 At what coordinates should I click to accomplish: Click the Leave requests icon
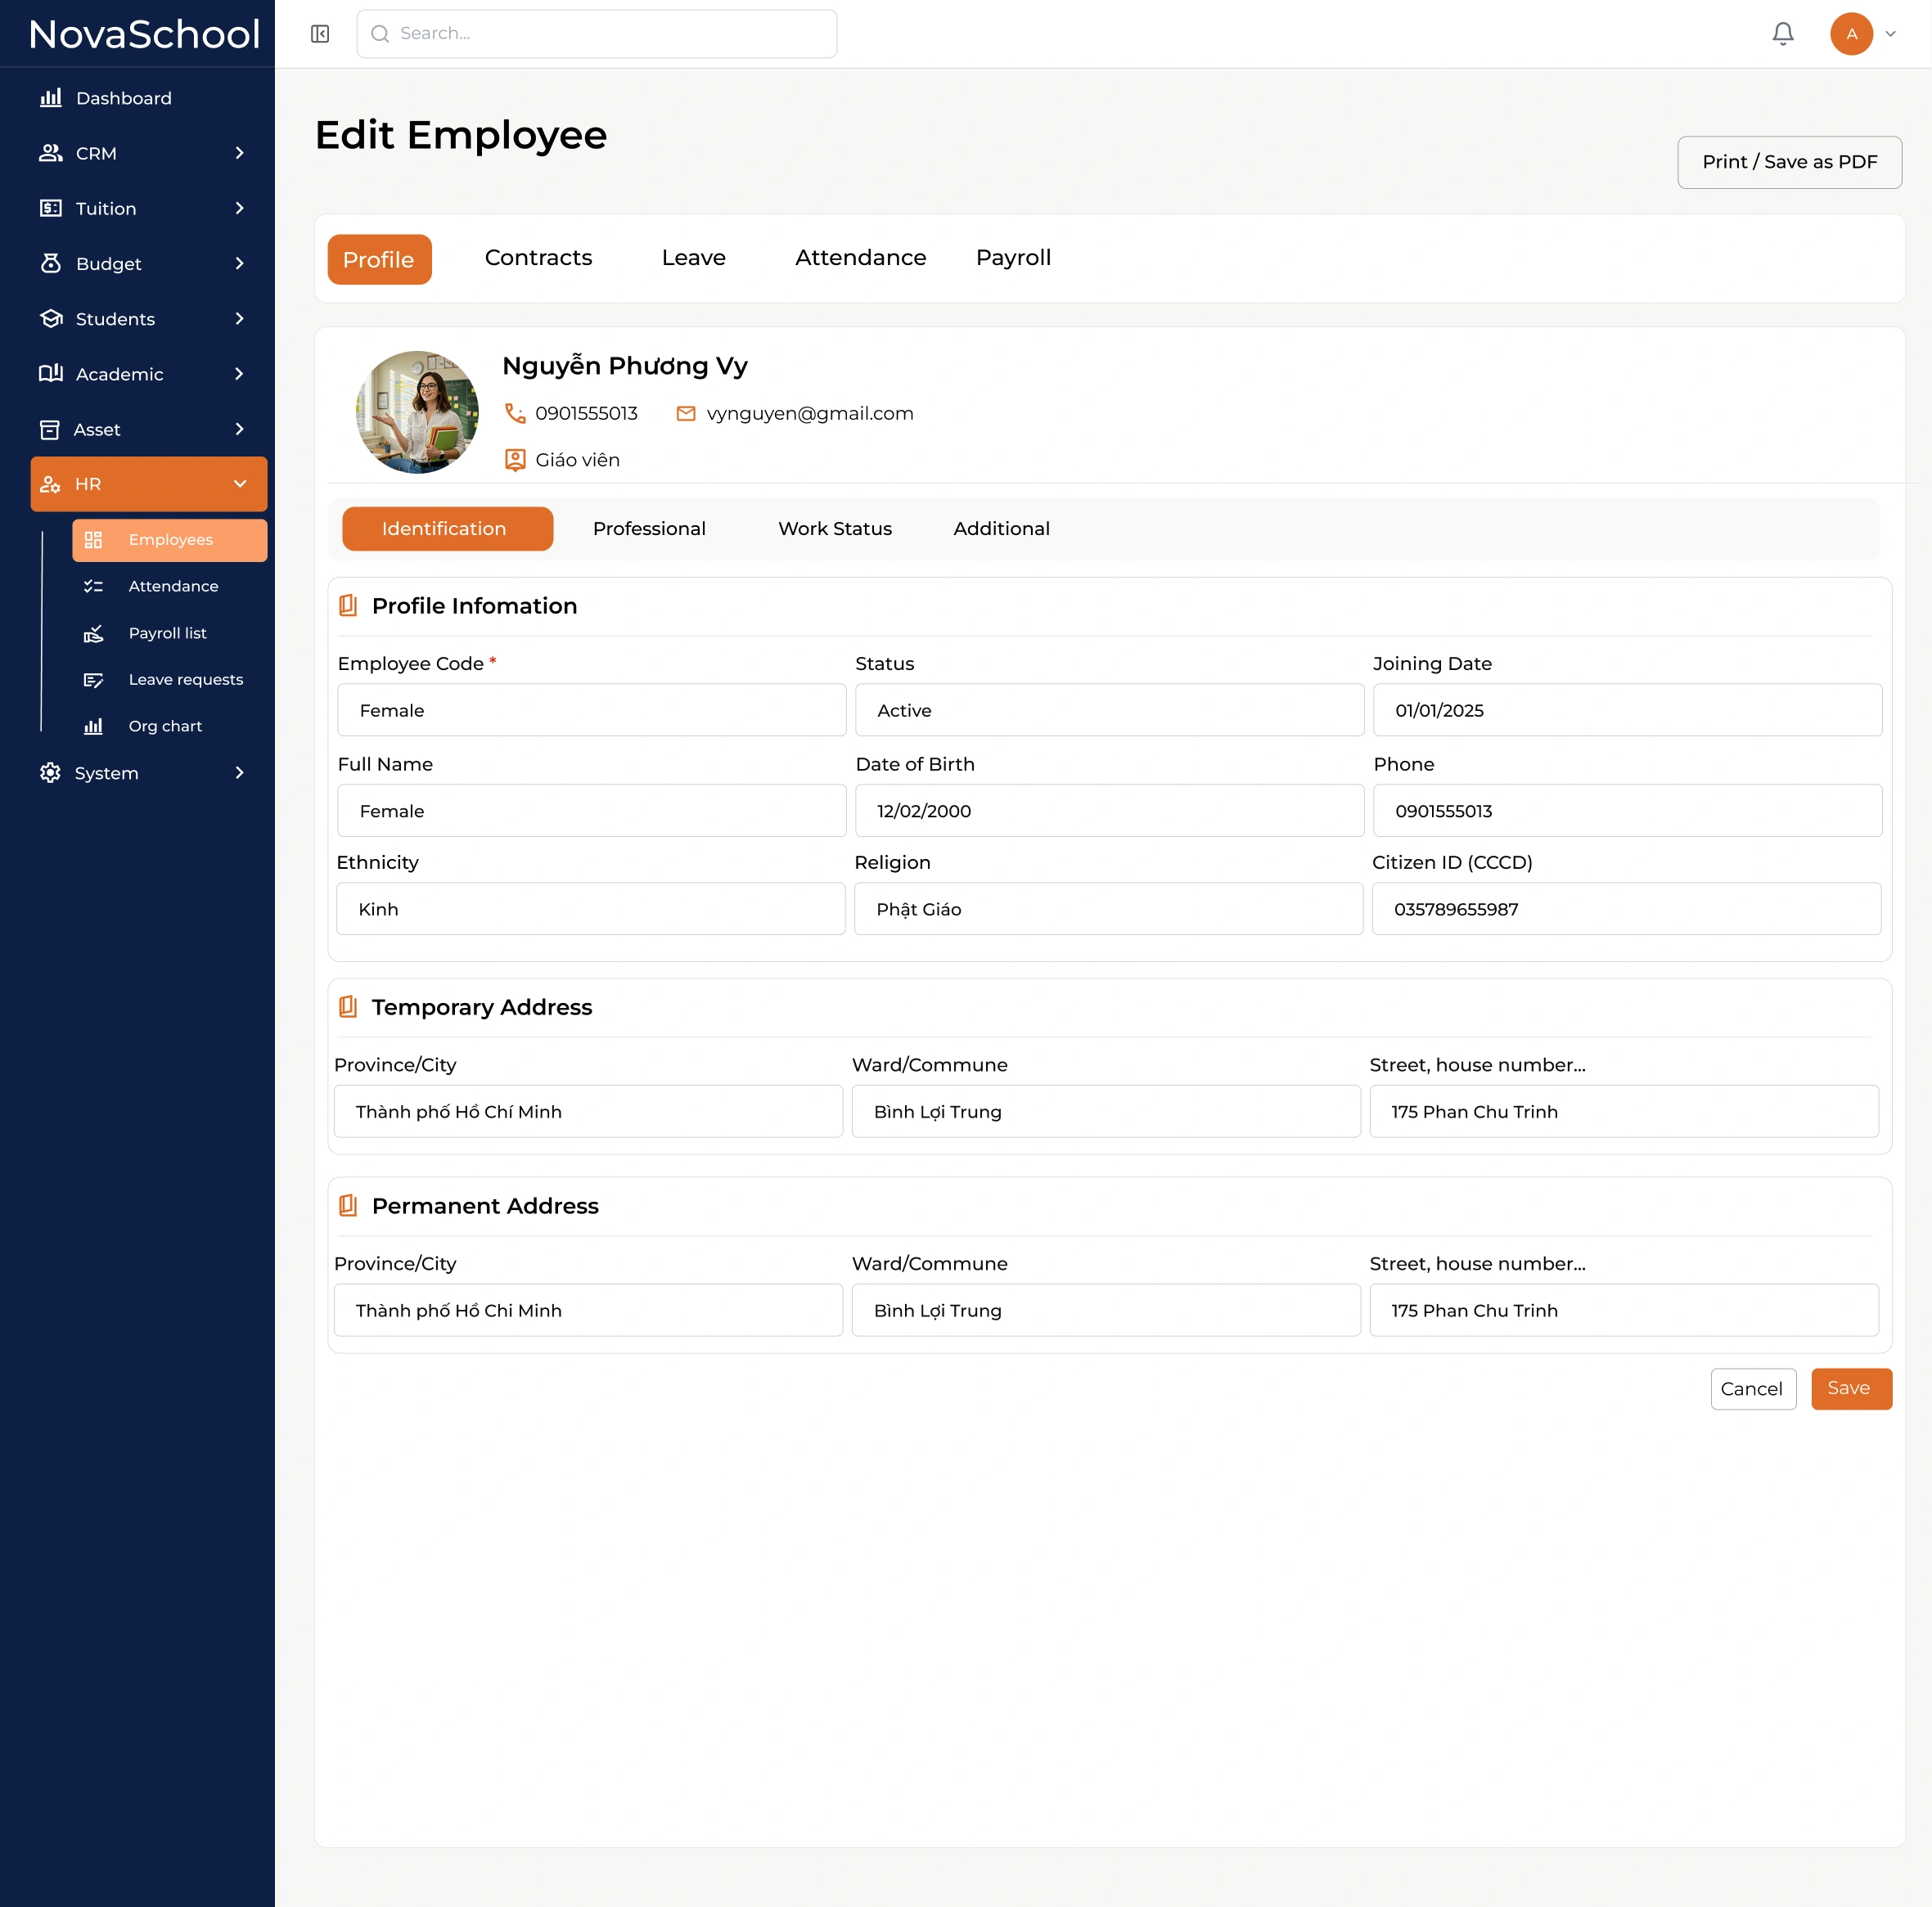[93, 680]
